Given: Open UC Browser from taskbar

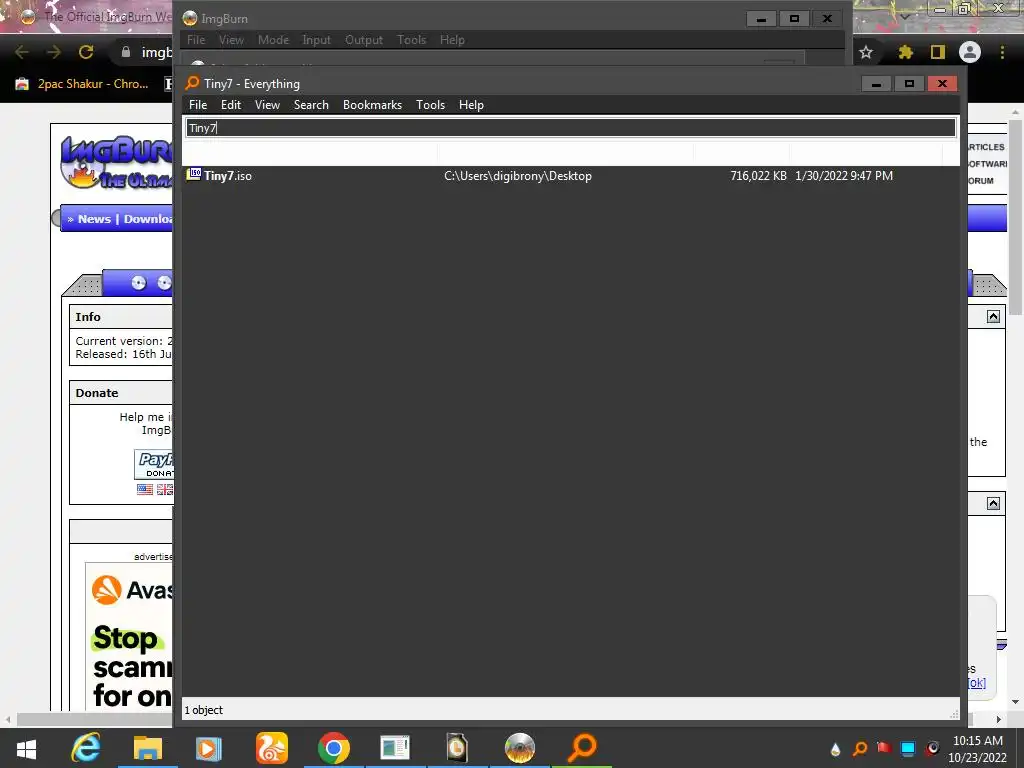Looking at the screenshot, I should pyautogui.click(x=271, y=748).
